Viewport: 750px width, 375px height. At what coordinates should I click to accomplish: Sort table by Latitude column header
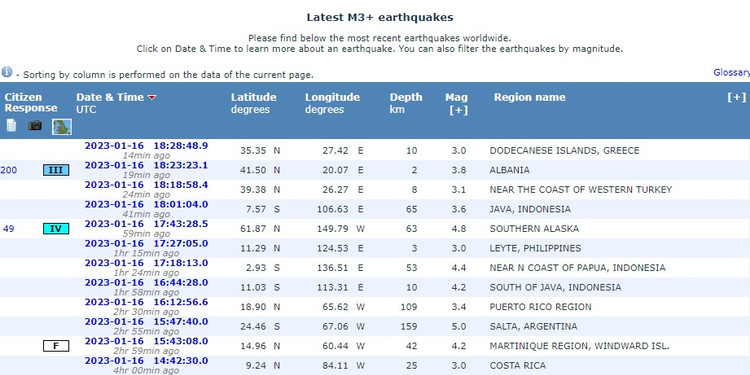click(254, 97)
